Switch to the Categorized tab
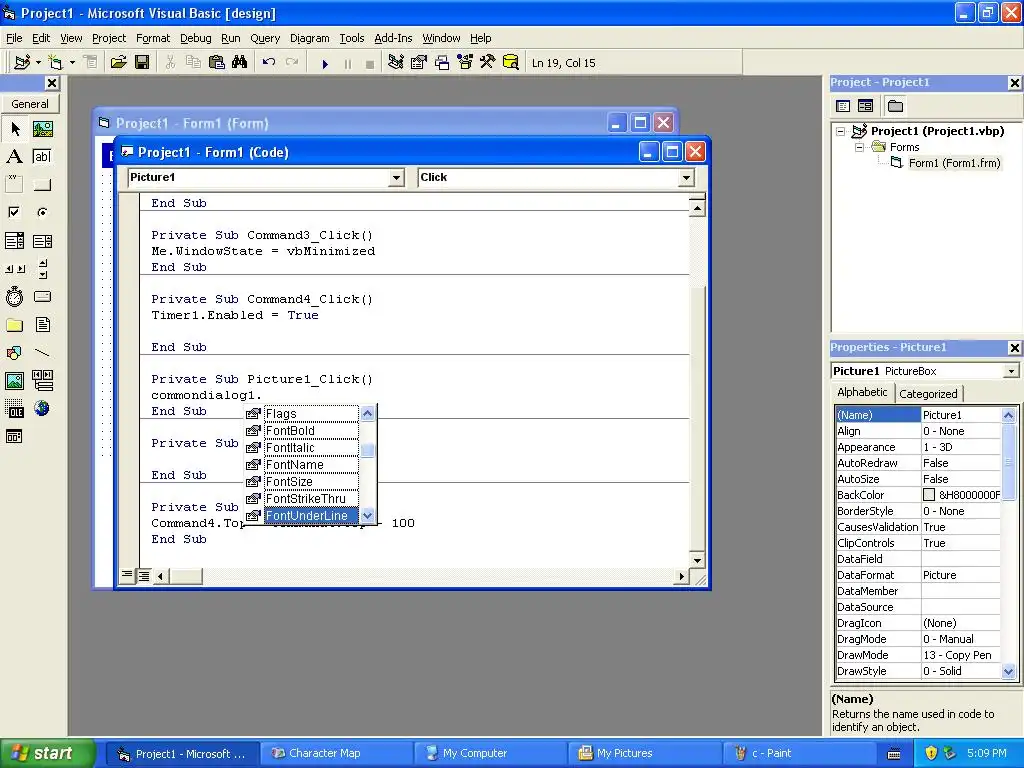 point(928,394)
